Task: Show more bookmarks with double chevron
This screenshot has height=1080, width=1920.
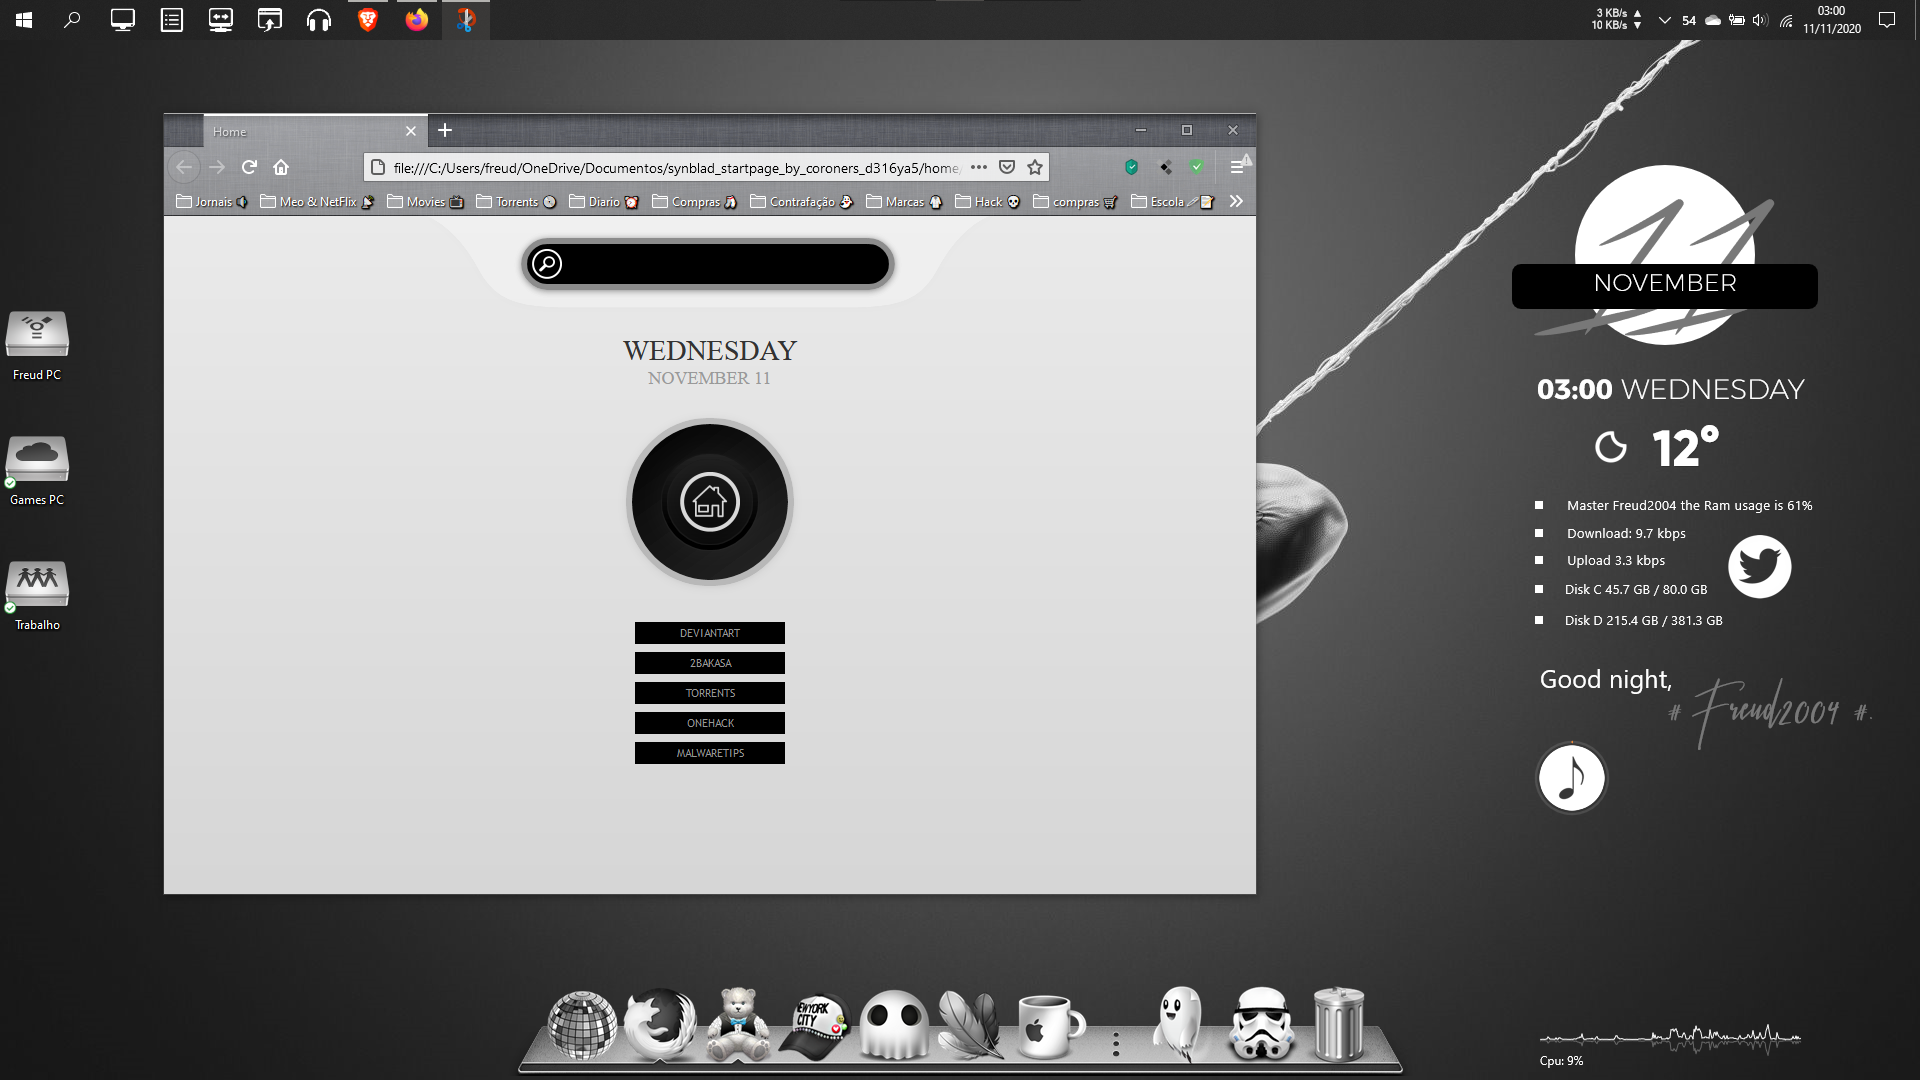Action: [1236, 201]
